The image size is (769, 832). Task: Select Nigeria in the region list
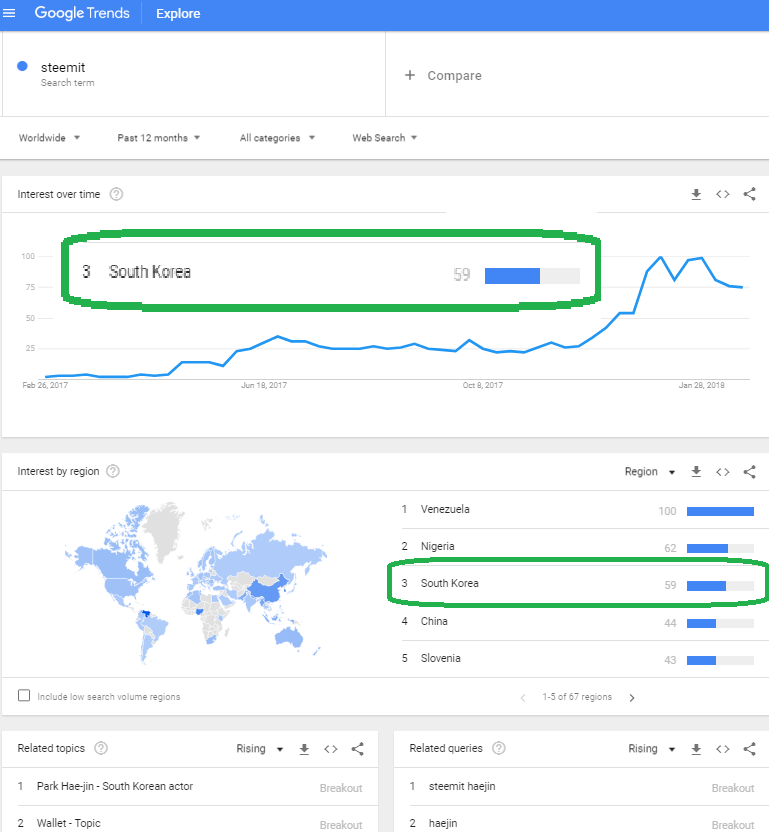click(577, 547)
